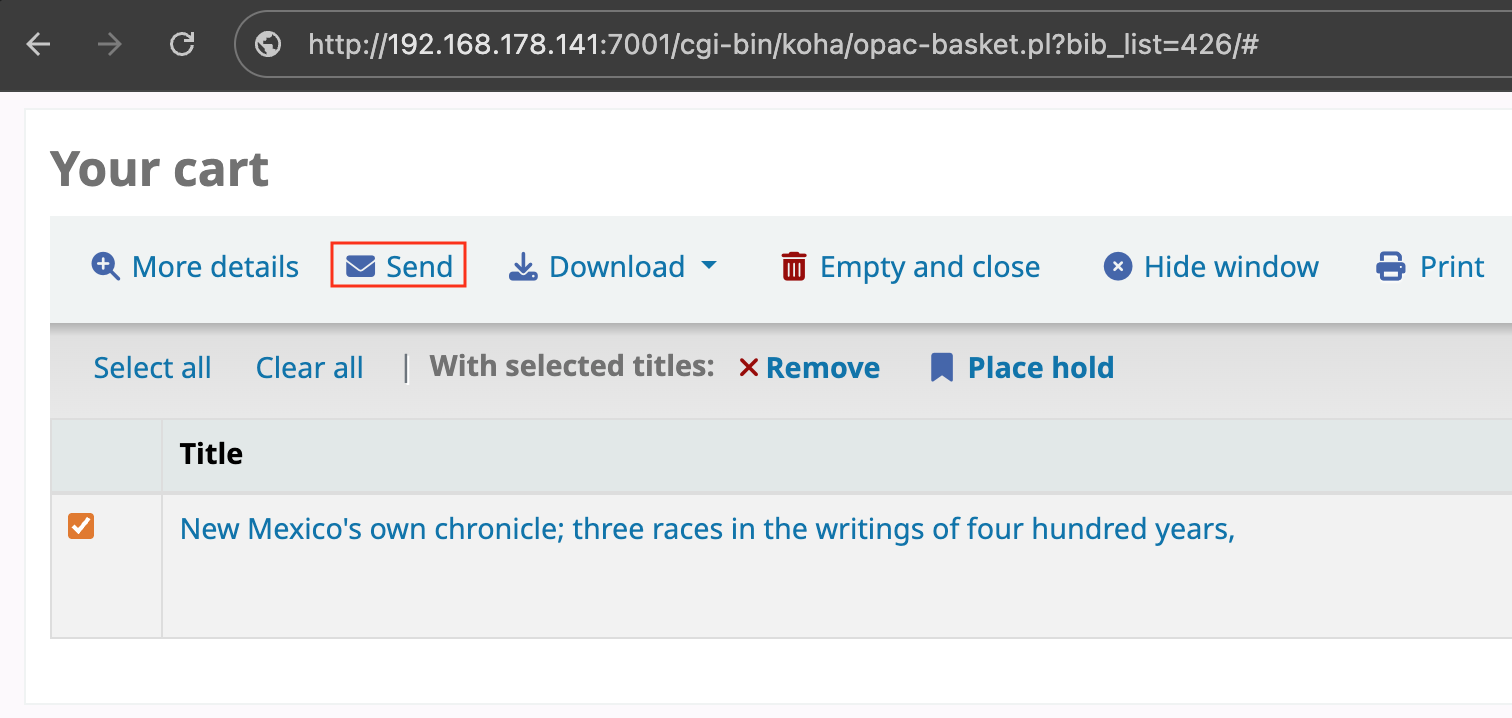
Task: Open the Download menu
Action: tap(614, 266)
